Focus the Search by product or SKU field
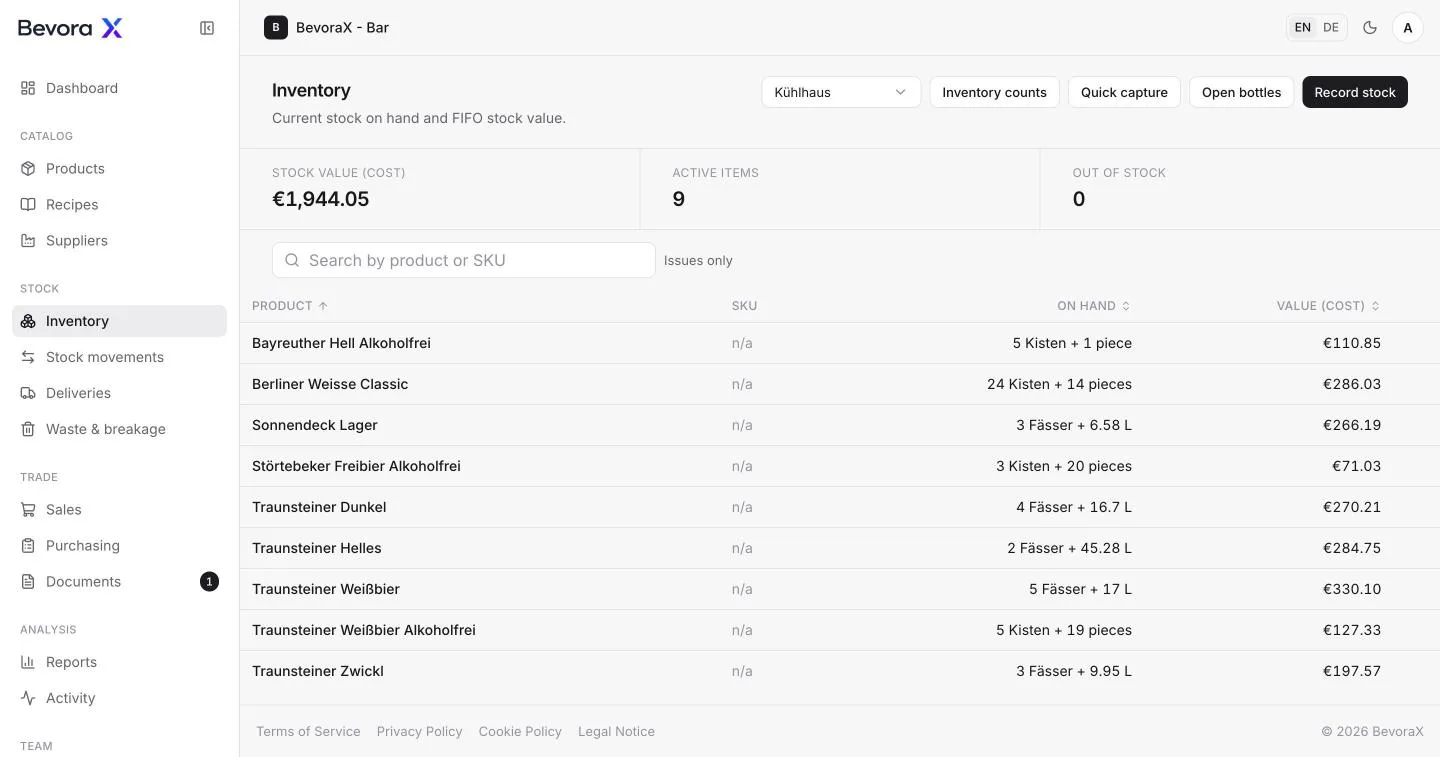This screenshot has height=757, width=1440. [x=464, y=260]
